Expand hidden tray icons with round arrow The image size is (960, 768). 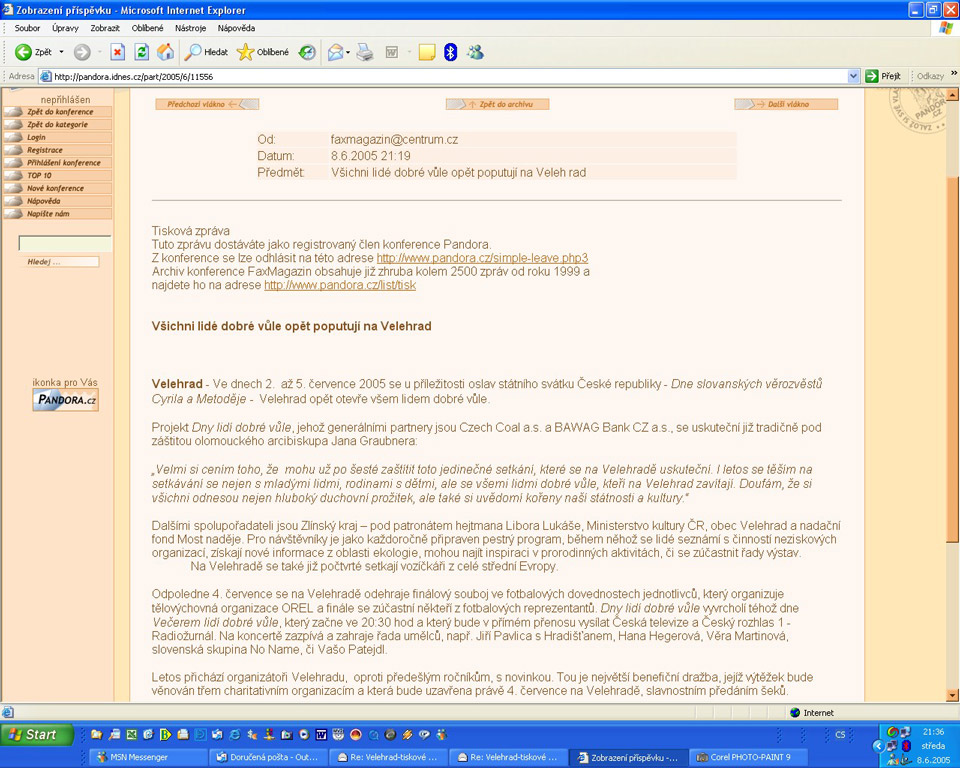pyautogui.click(x=878, y=746)
